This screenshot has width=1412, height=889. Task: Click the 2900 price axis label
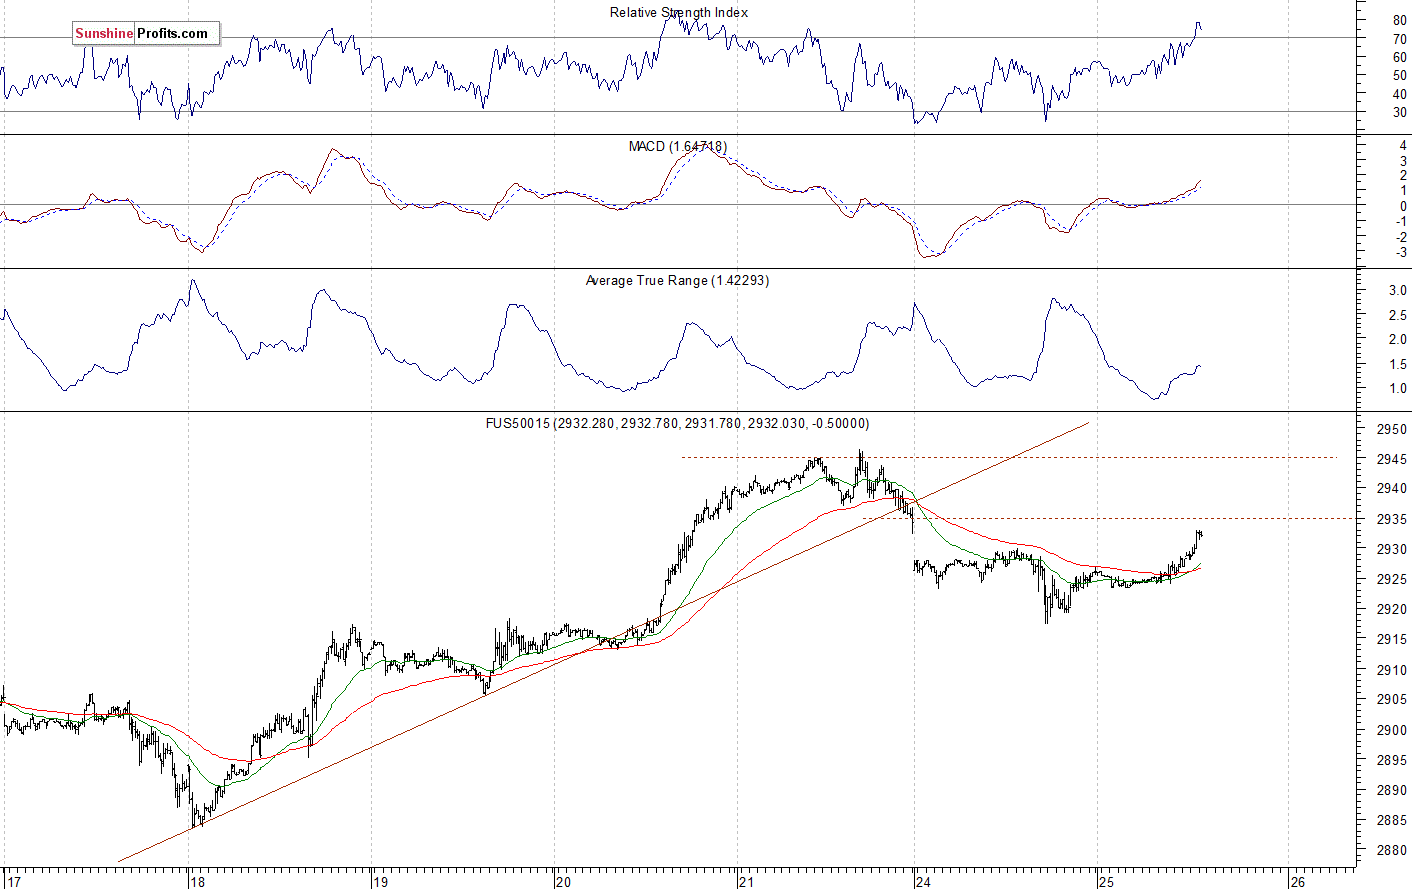click(x=1392, y=730)
